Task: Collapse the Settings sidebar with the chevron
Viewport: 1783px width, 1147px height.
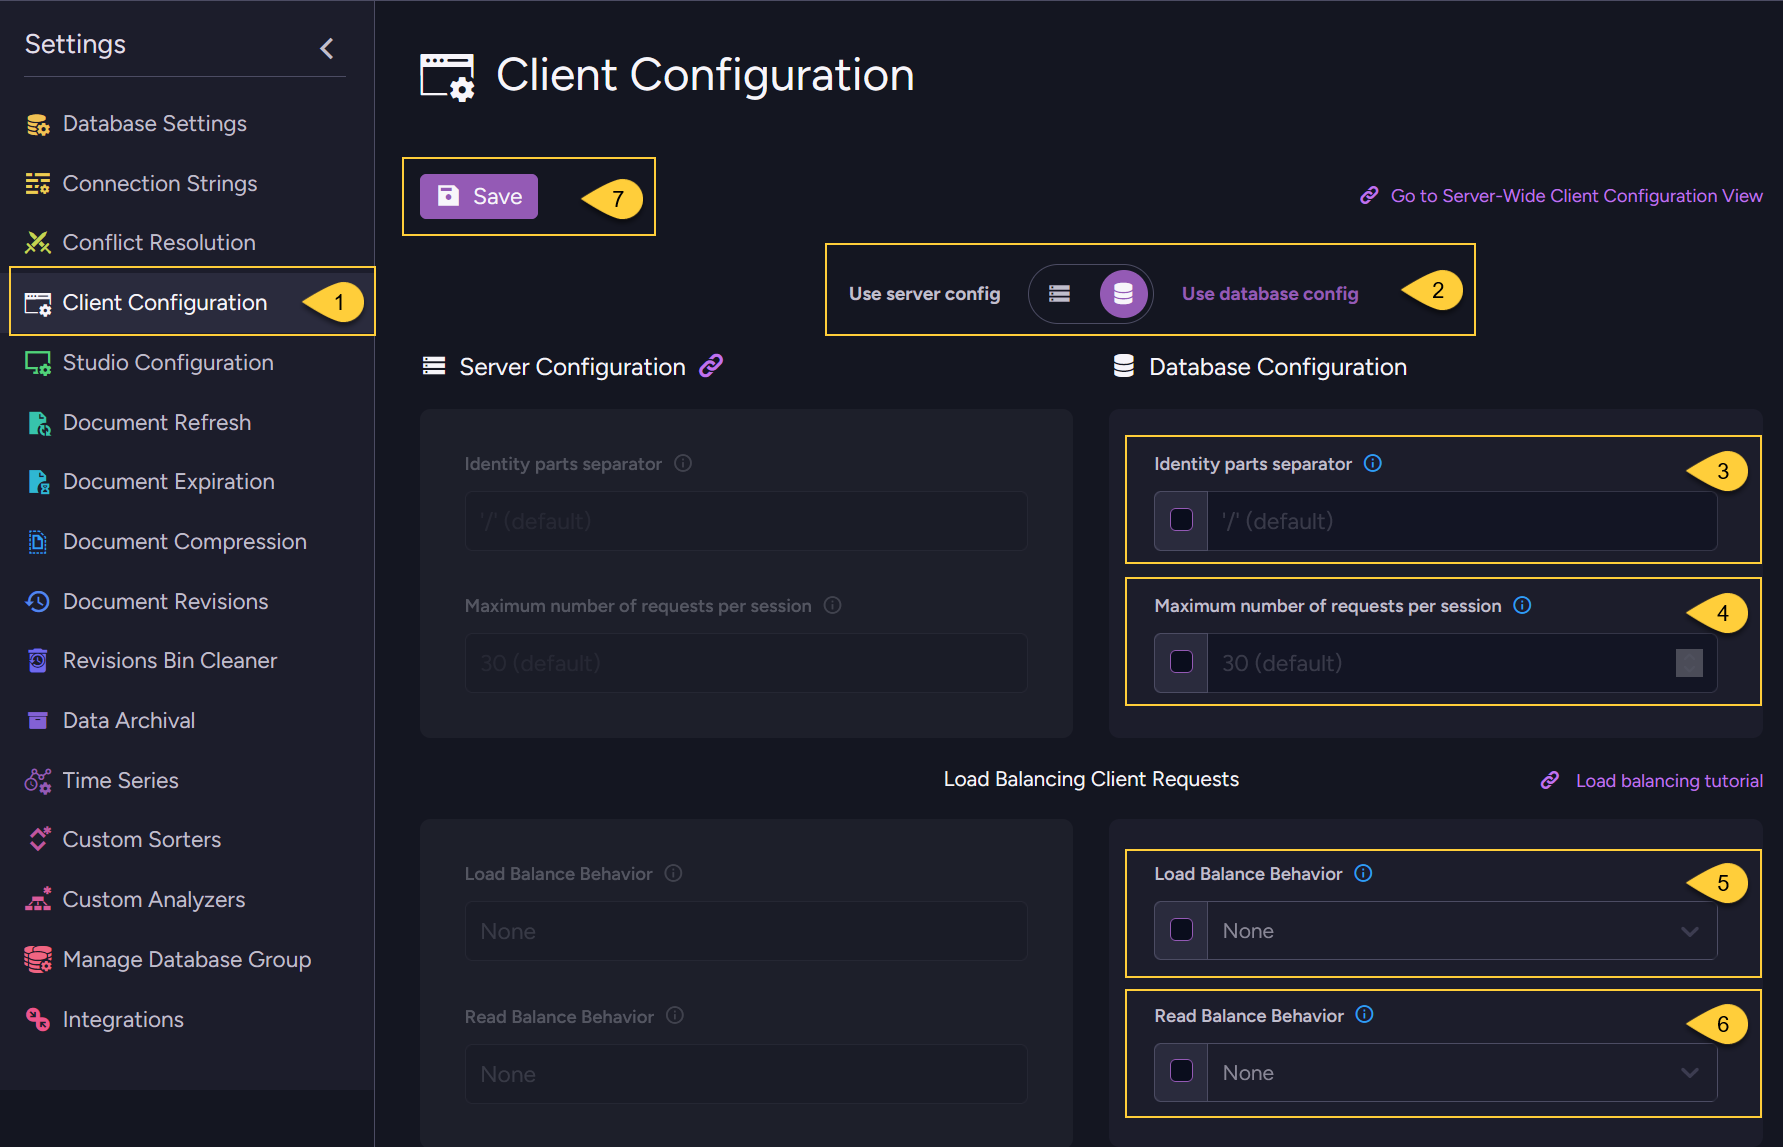Action: pos(326,46)
